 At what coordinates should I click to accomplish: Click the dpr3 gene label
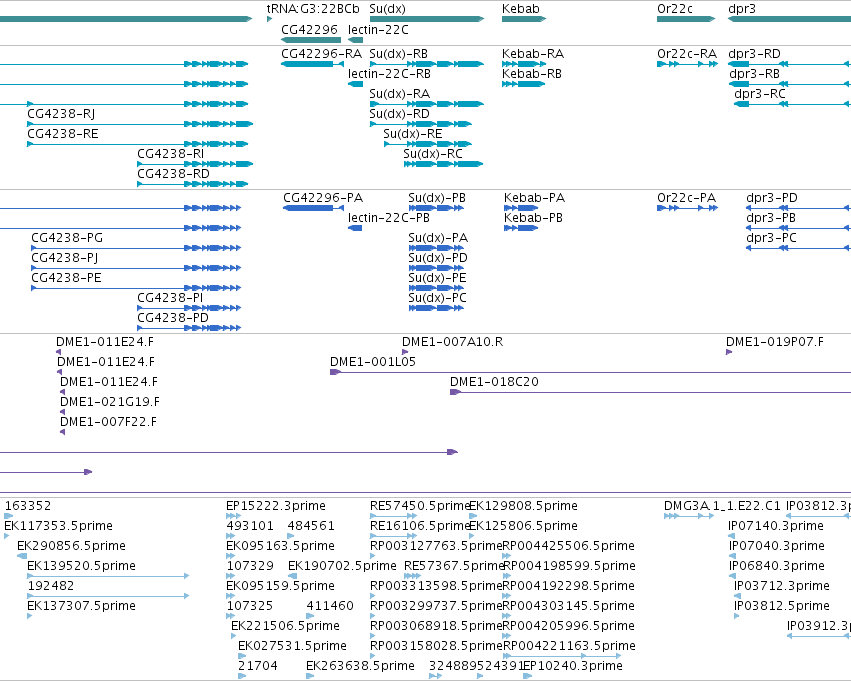pos(742,9)
